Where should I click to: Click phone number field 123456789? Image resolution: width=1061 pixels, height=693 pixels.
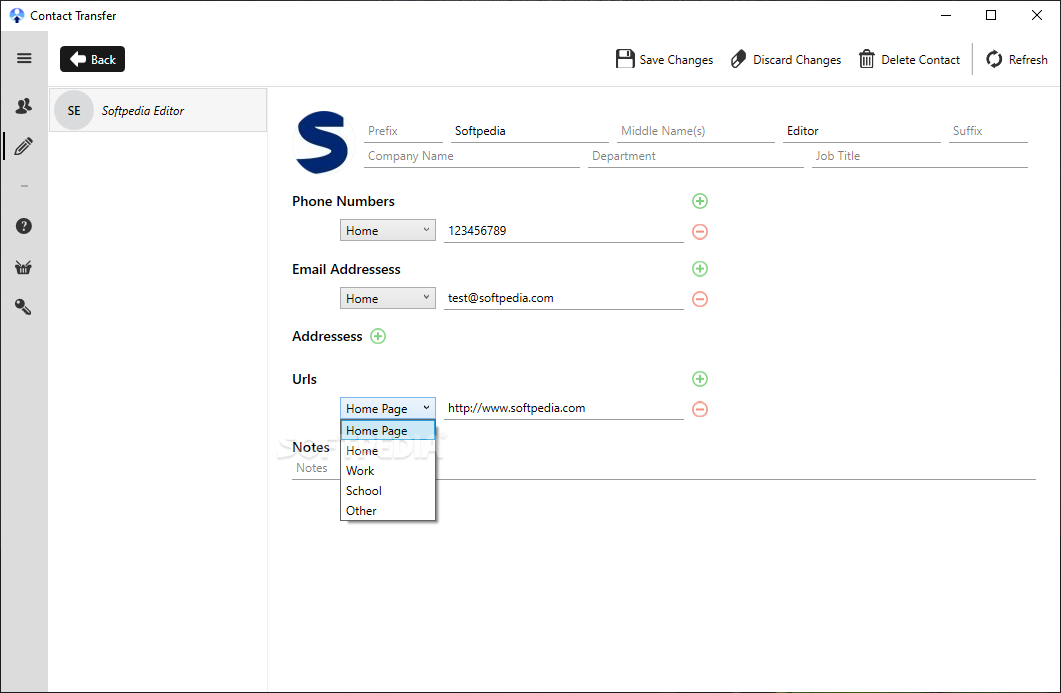(564, 231)
